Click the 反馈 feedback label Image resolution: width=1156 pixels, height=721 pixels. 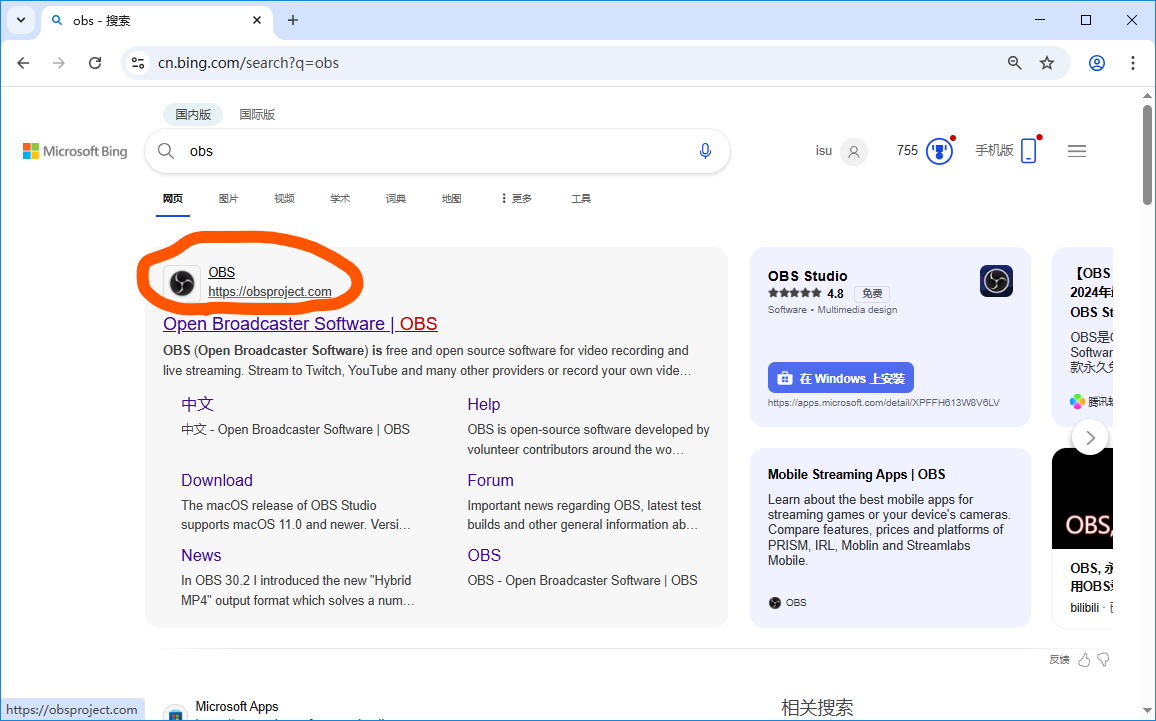pos(1059,660)
